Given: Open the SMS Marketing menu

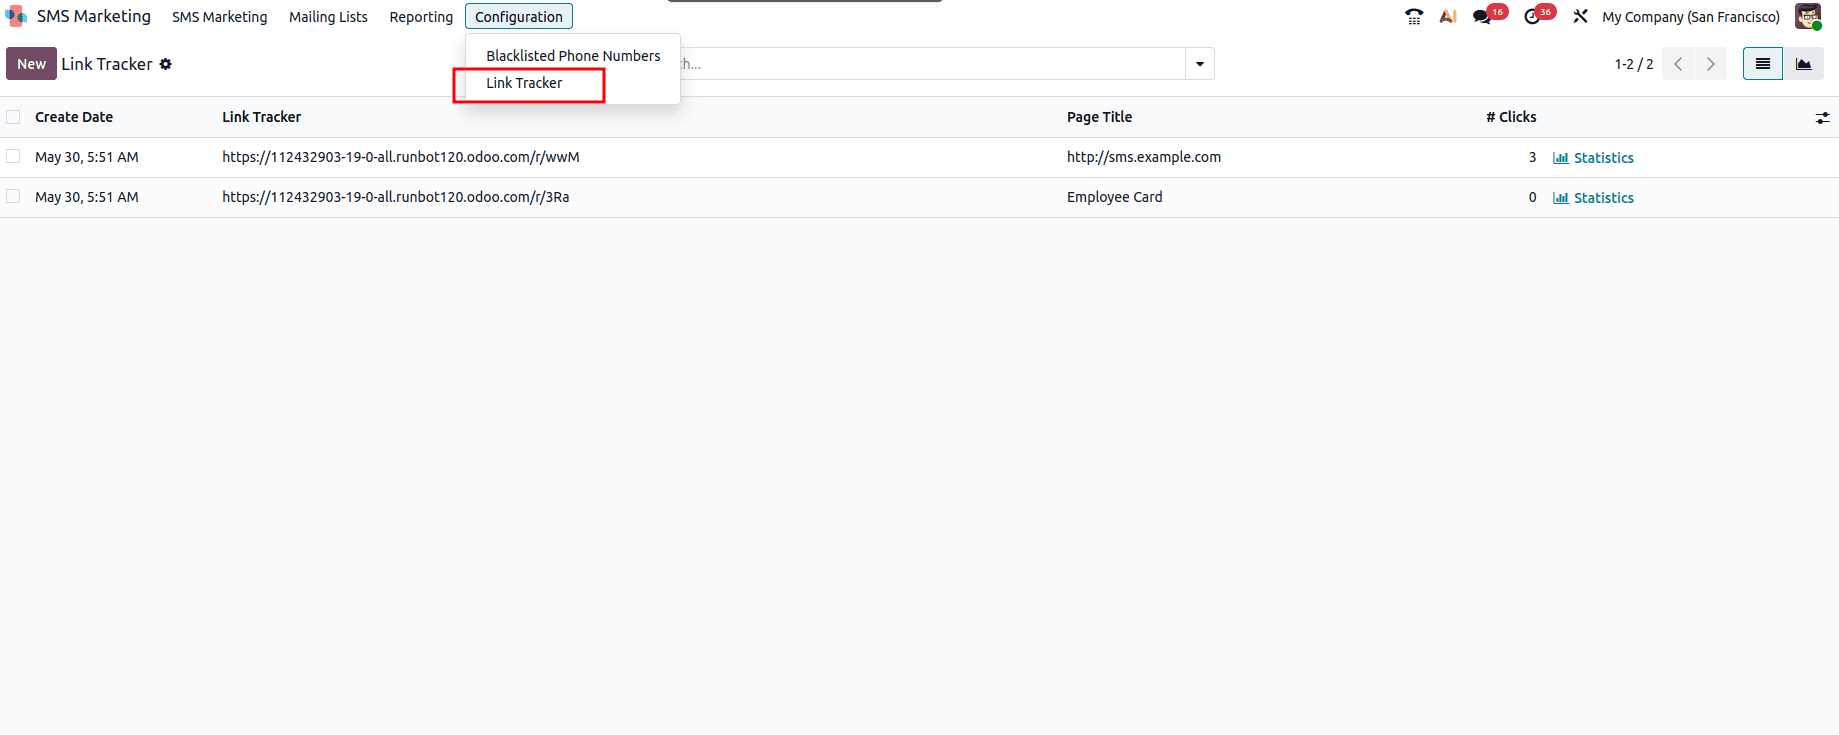Looking at the screenshot, I should (x=220, y=17).
